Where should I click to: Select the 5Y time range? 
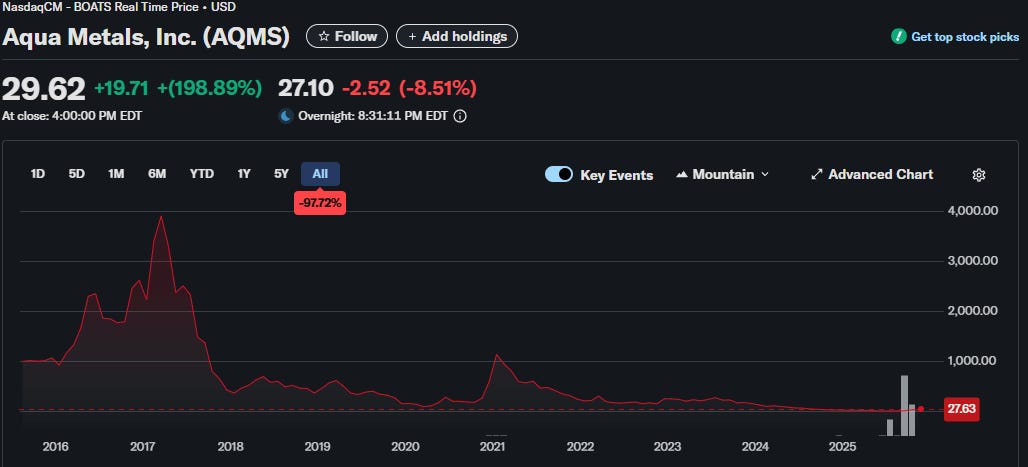pyautogui.click(x=281, y=174)
